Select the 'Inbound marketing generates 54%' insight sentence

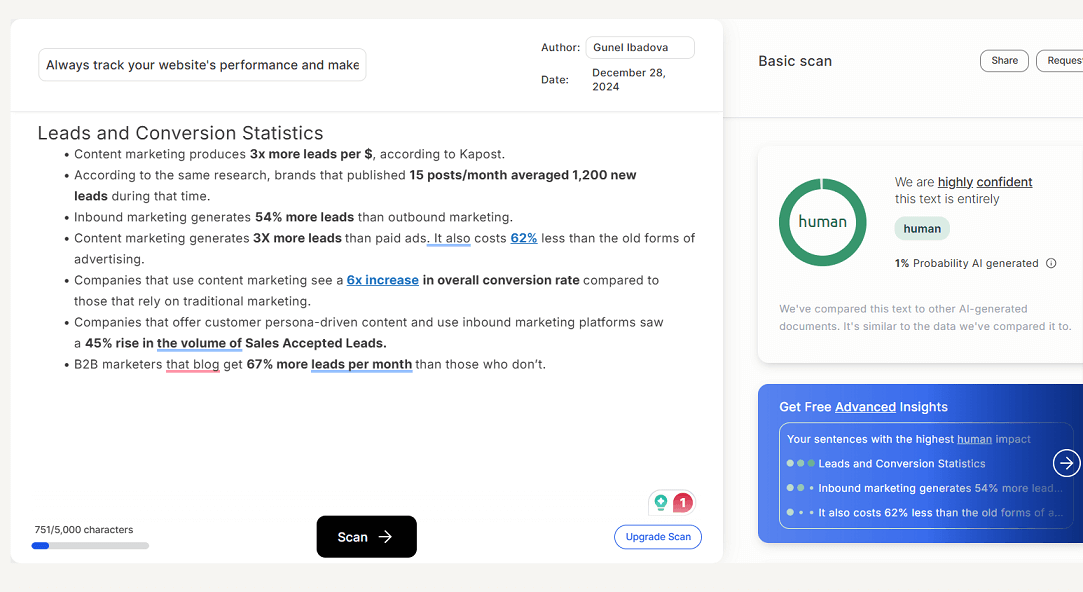coord(940,488)
